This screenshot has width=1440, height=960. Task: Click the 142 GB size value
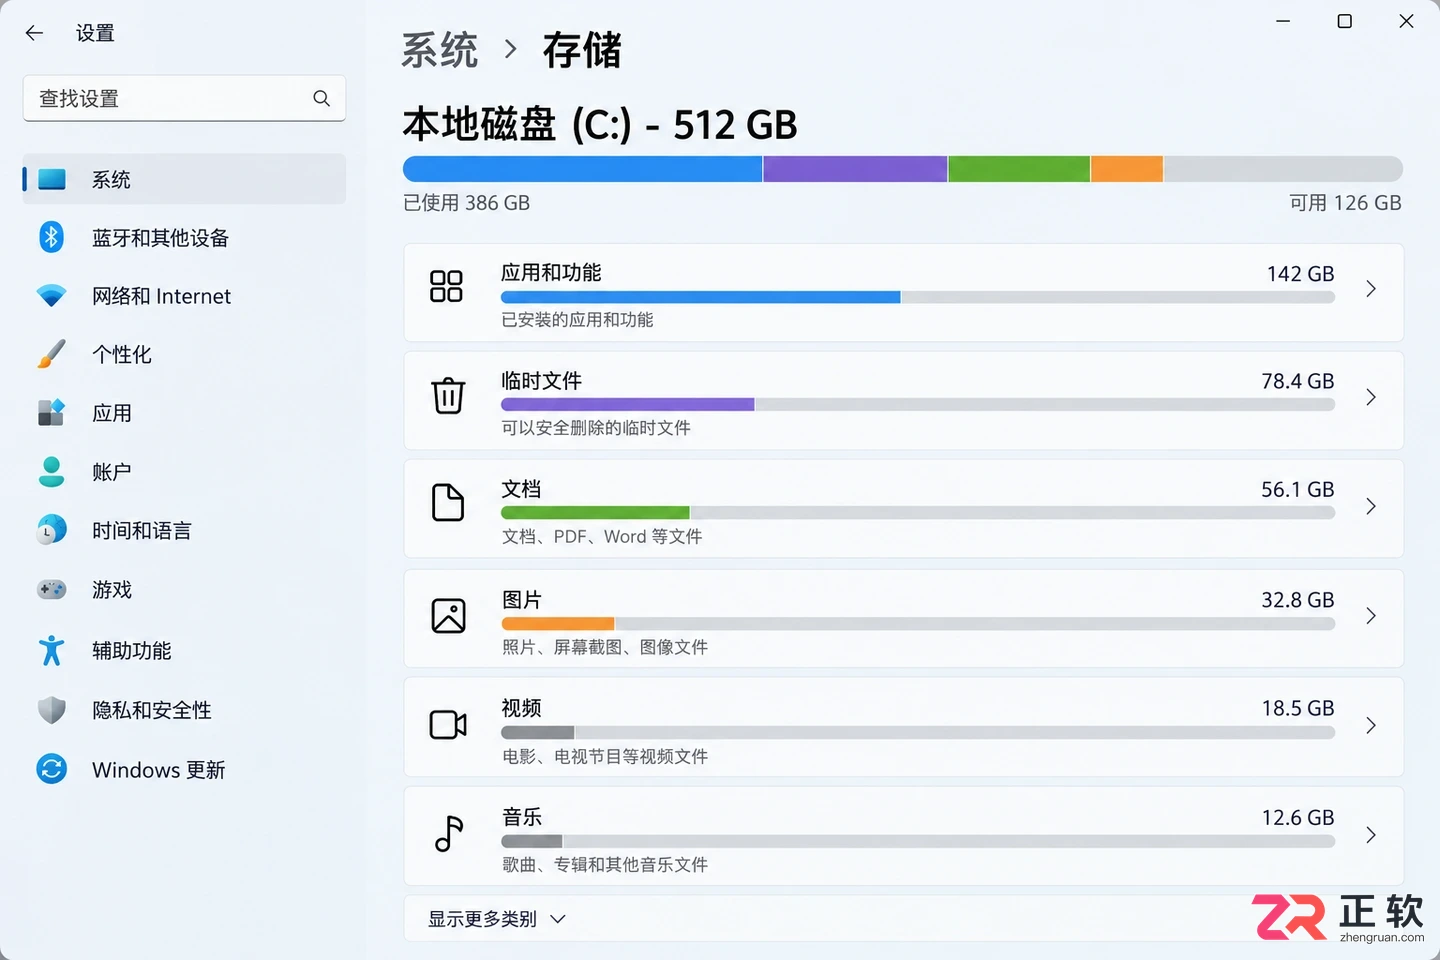click(x=1300, y=273)
